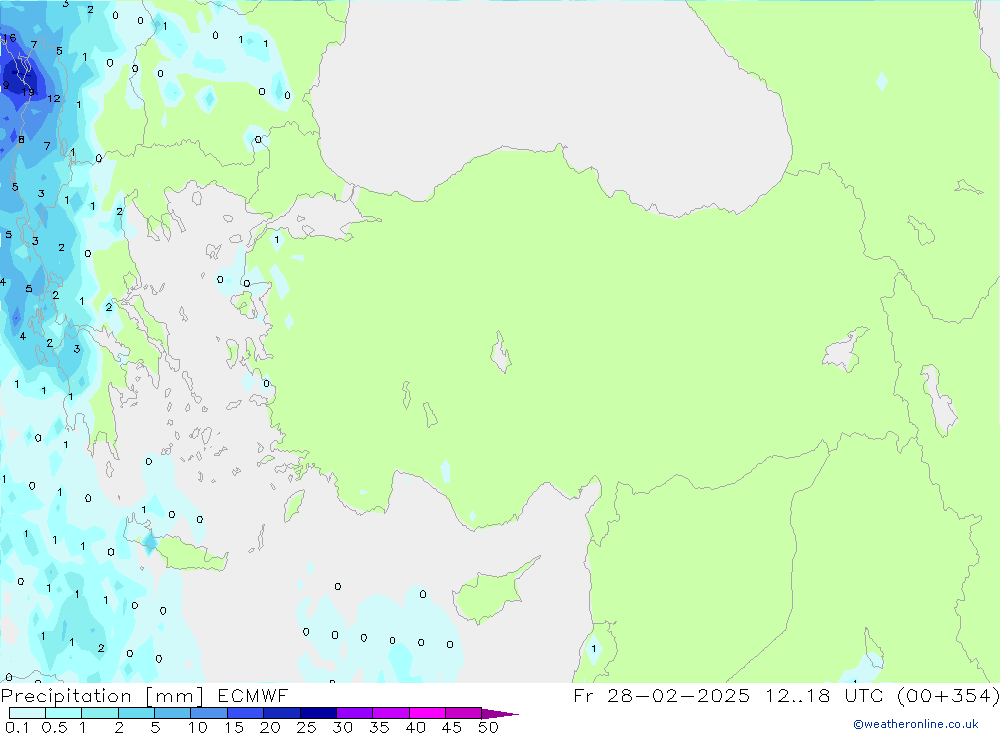The image size is (1000, 733).
Task: Click the date 'Fr 28-02-2025' text
Action: pos(661,695)
